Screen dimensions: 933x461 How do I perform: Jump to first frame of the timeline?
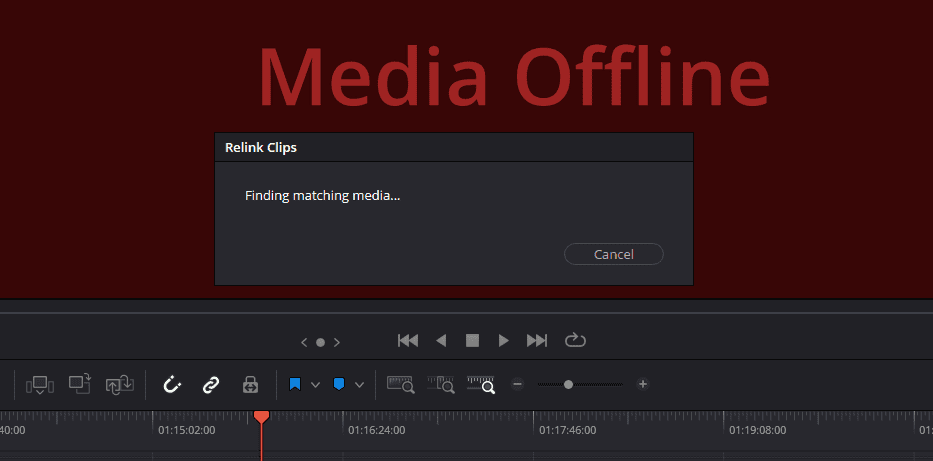pyautogui.click(x=408, y=341)
